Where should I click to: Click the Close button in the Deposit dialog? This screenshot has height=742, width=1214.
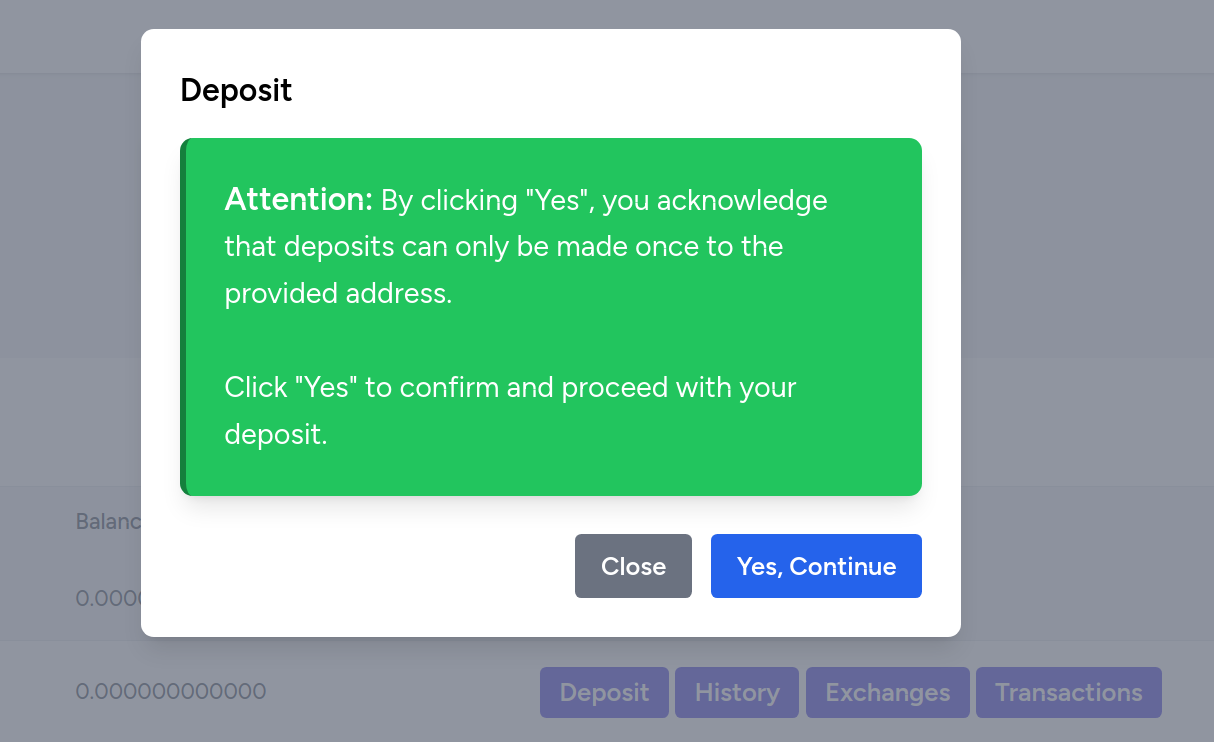pos(633,566)
